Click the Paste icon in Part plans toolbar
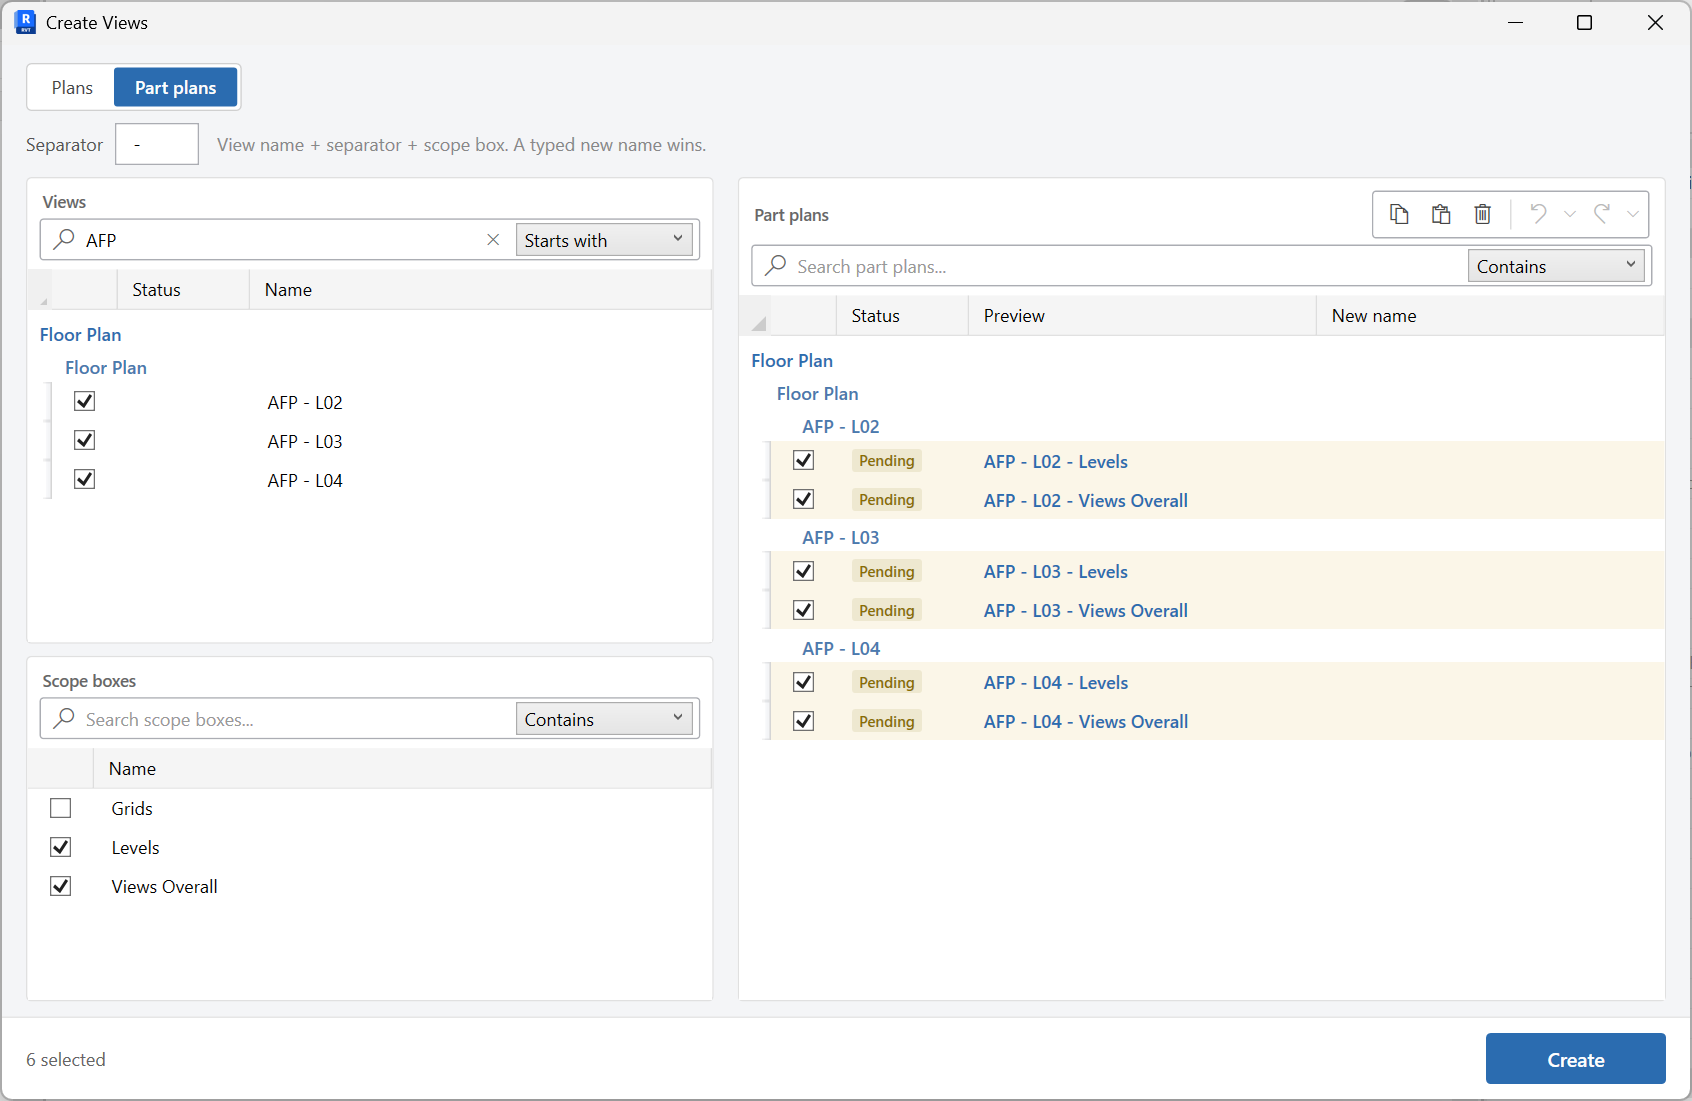The width and height of the screenshot is (1692, 1101). 1441,214
